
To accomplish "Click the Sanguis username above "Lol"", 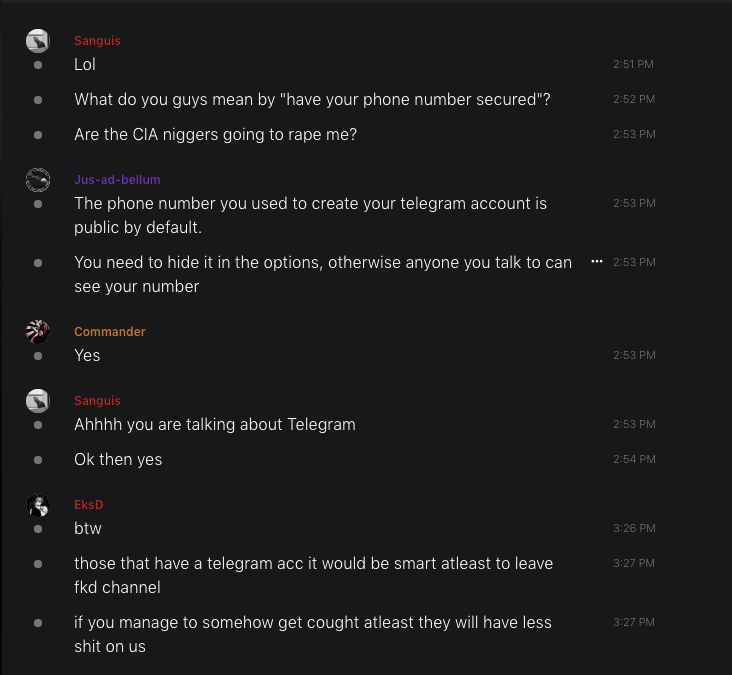I will [x=97, y=41].
